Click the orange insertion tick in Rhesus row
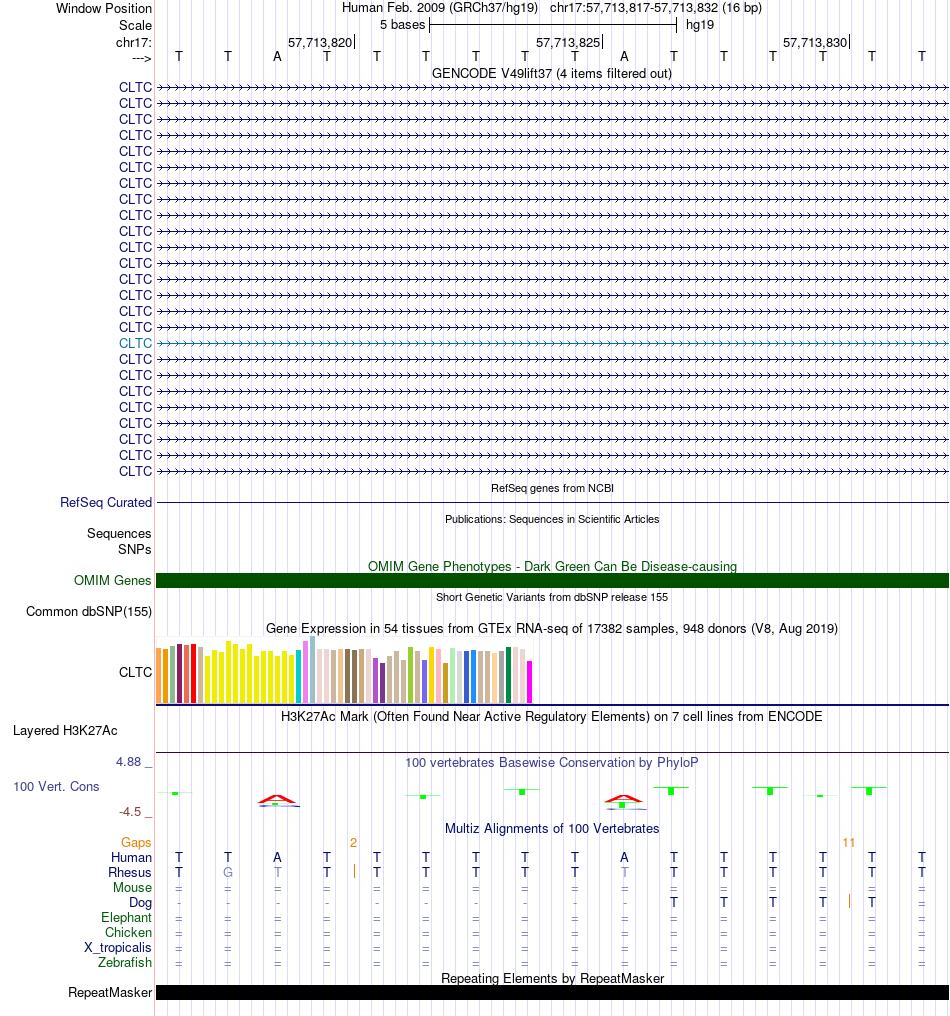 coord(354,872)
